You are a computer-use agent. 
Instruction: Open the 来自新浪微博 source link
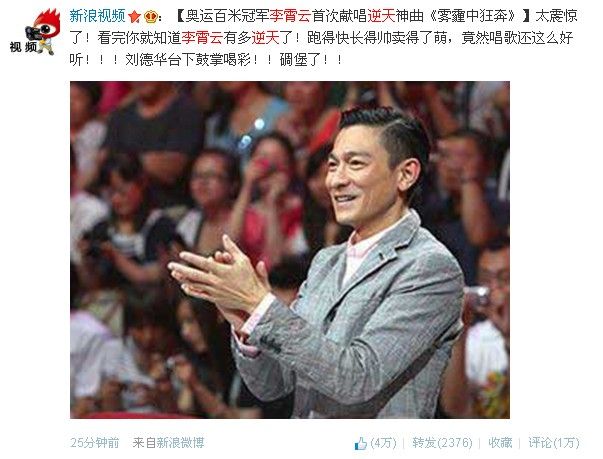[168, 443]
